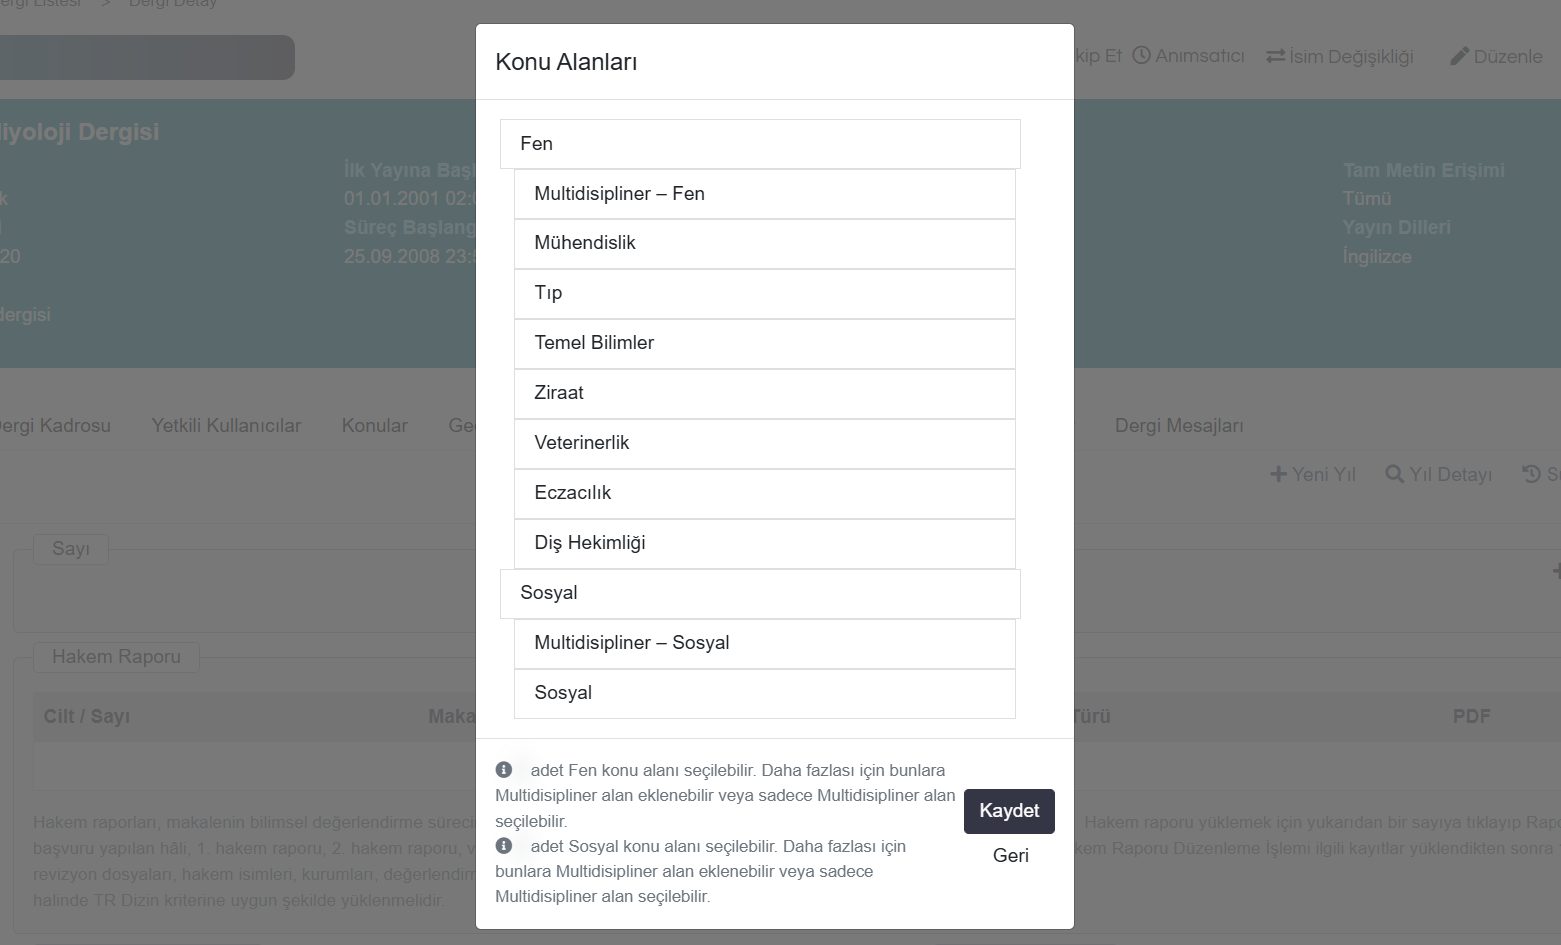Click the İsim Değişikliği swap icon
1561x945 pixels.
click(1275, 57)
